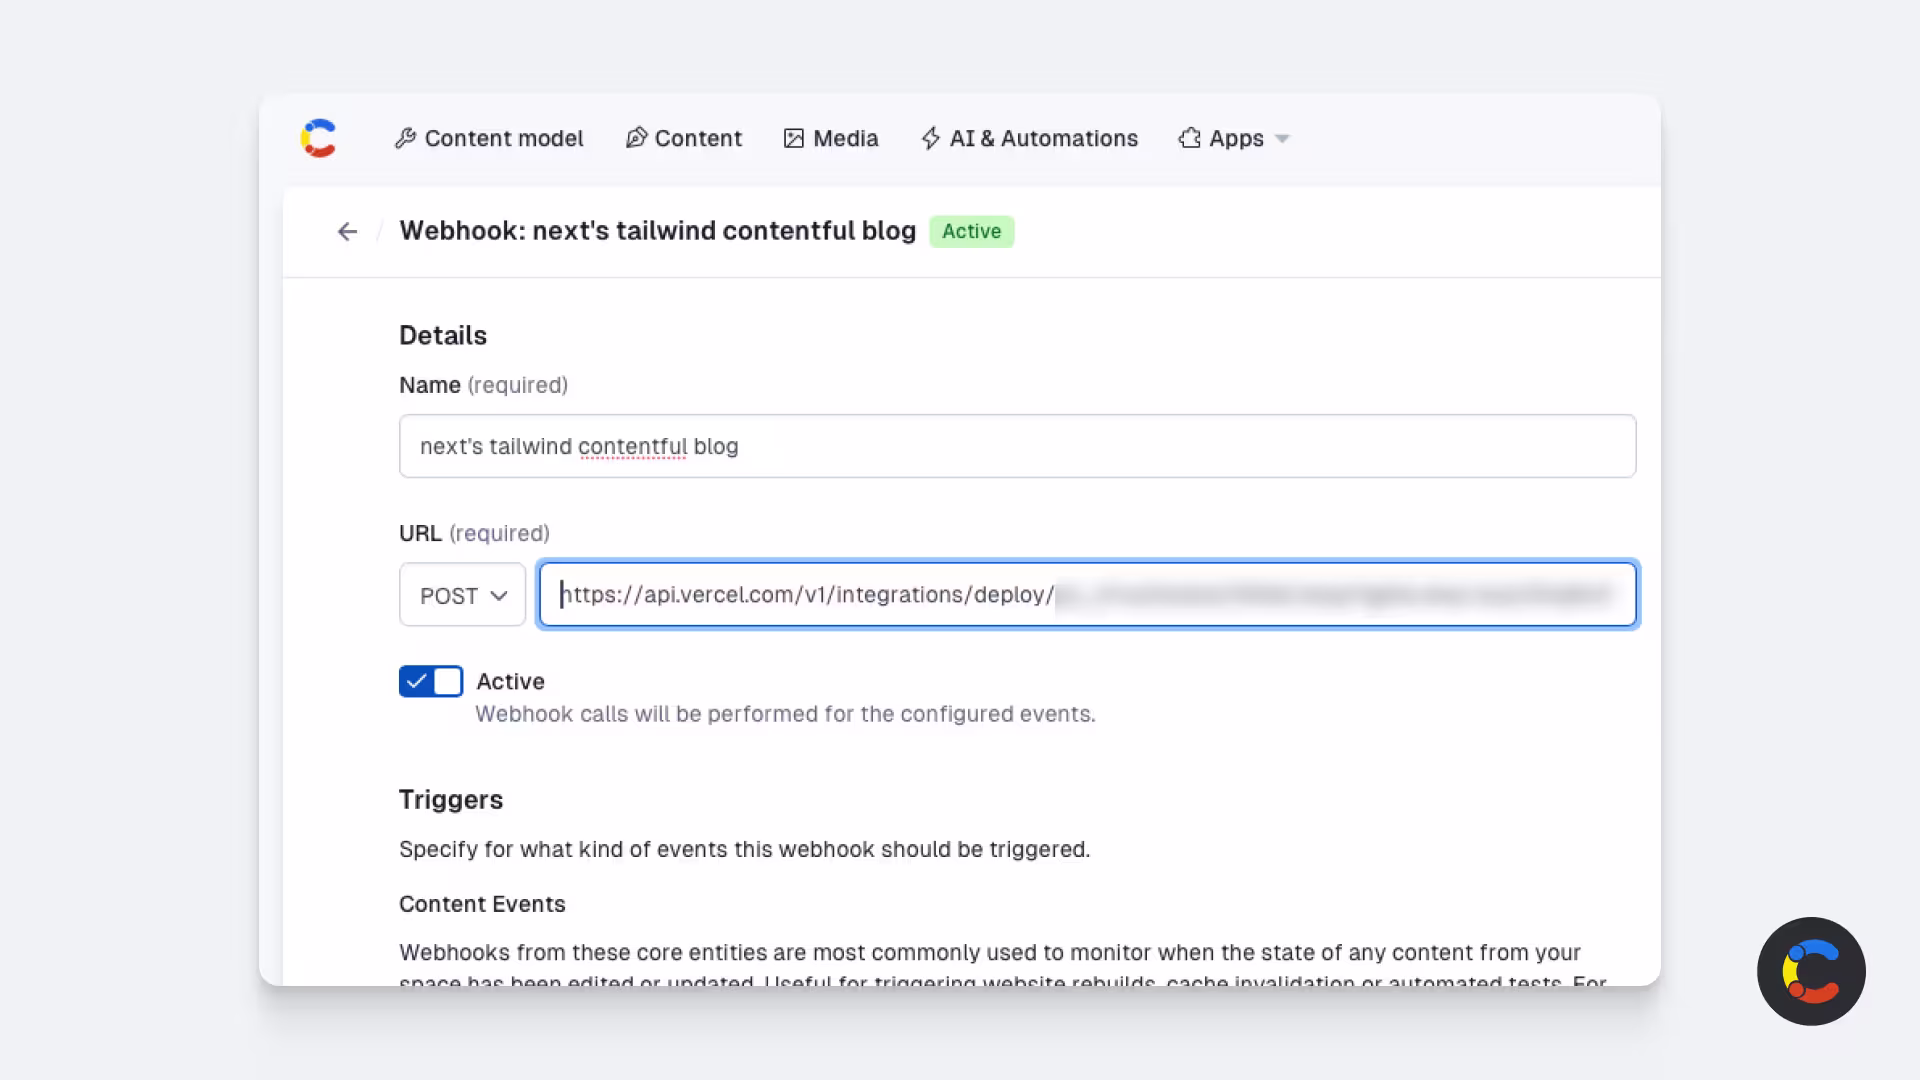Click the wrench icon for Content model
Image resolution: width=1920 pixels, height=1080 pixels.
click(405, 138)
